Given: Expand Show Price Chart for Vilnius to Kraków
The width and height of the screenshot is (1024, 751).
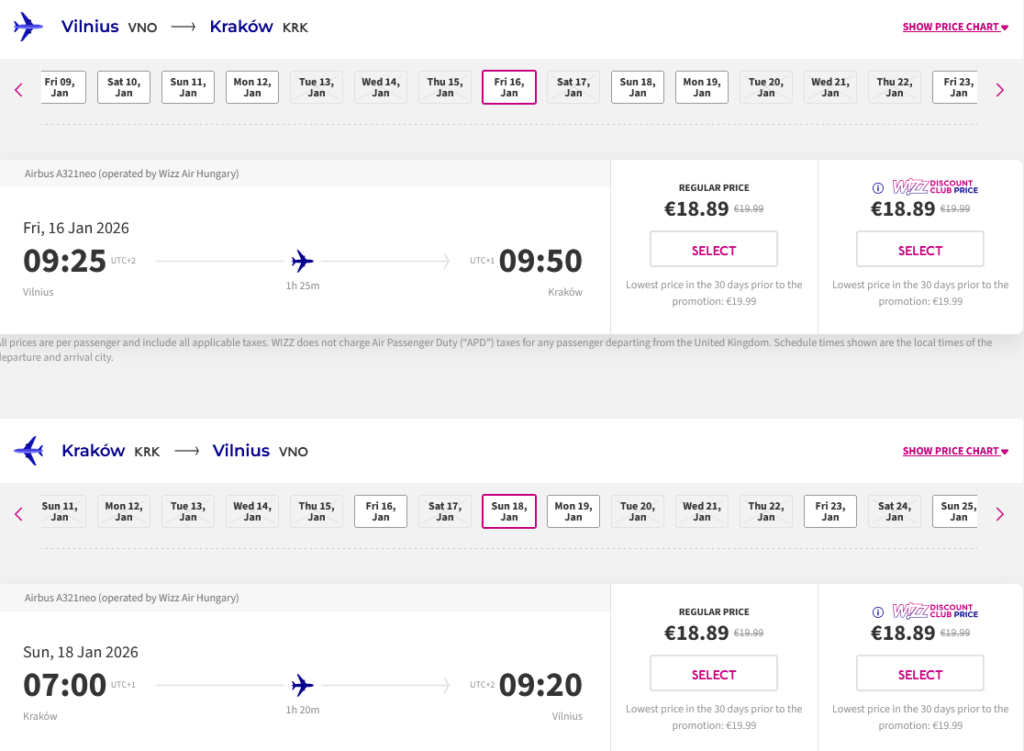Looking at the screenshot, I should tap(955, 27).
